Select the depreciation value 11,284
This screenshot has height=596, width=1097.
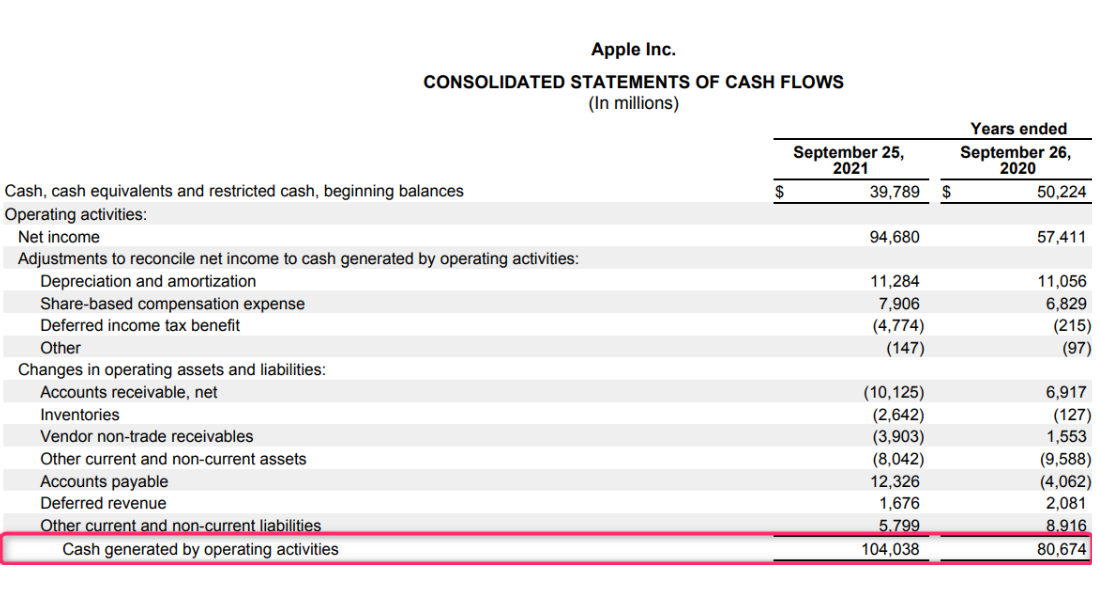click(894, 281)
